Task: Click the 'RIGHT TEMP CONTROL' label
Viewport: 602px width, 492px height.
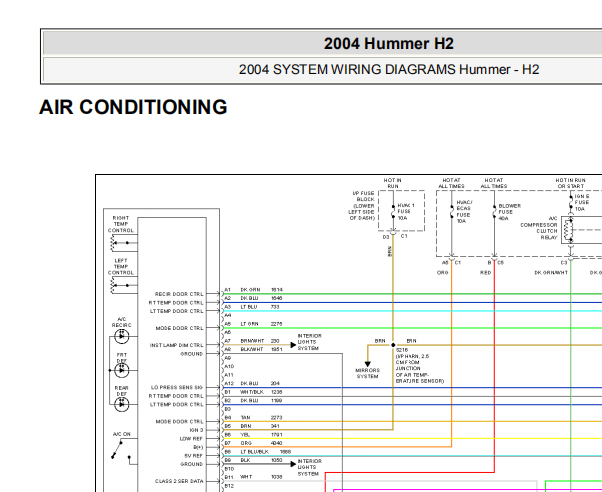Action: [121, 224]
